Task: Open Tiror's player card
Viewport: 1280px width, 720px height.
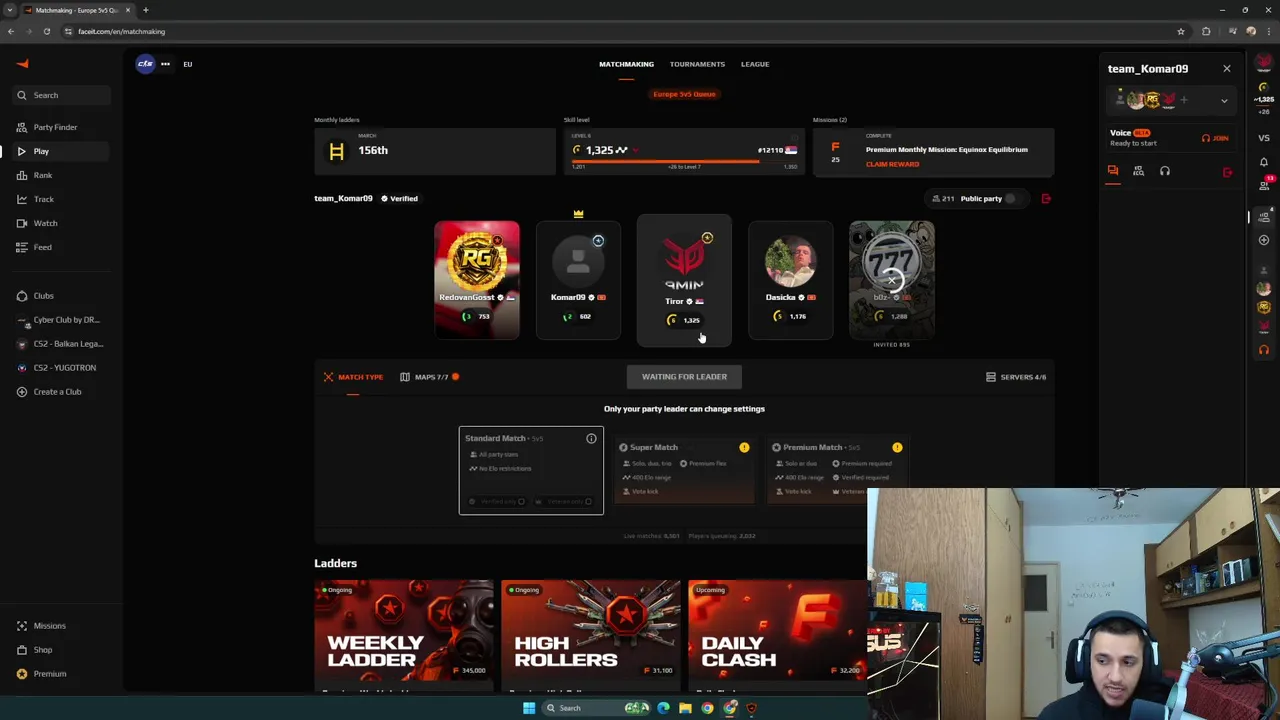Action: (684, 280)
